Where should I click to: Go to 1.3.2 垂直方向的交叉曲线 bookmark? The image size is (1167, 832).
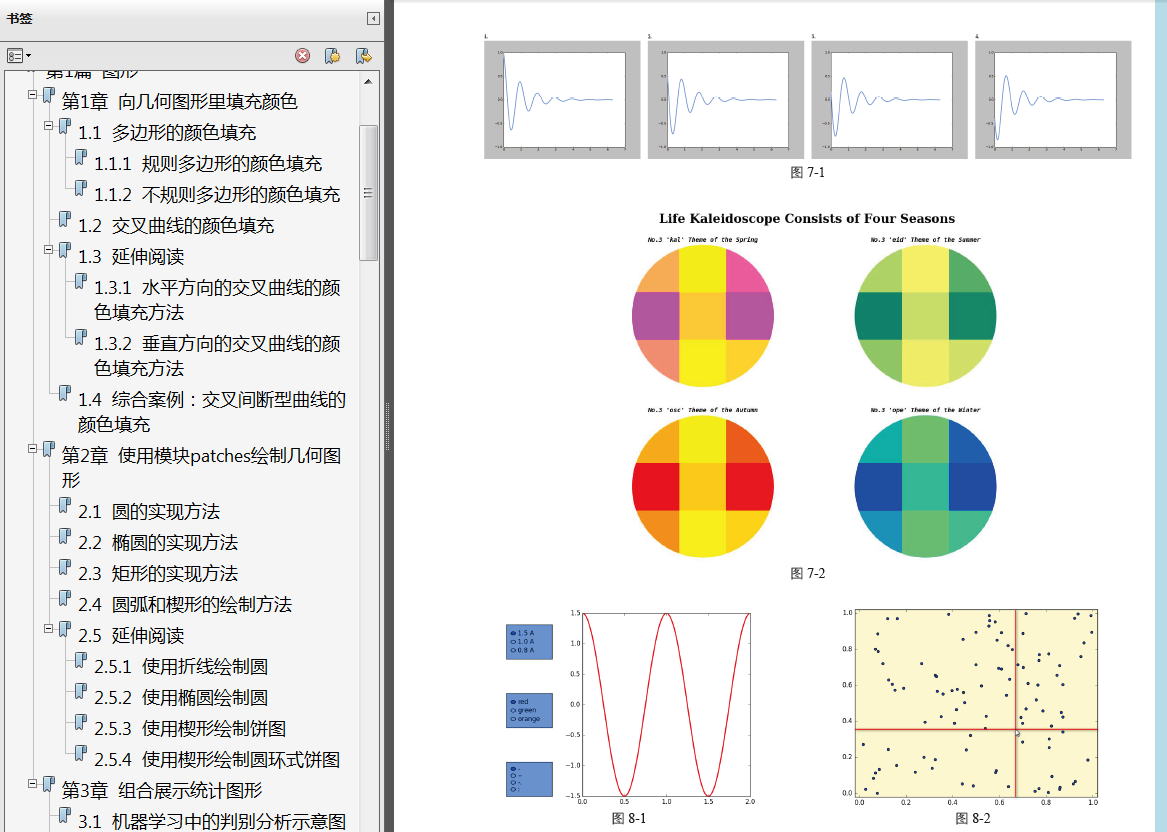pos(217,356)
